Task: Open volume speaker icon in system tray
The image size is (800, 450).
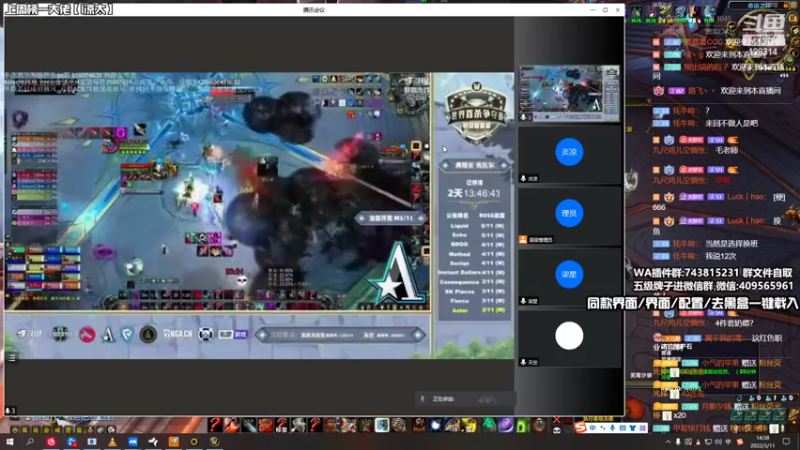Action: click(x=718, y=442)
